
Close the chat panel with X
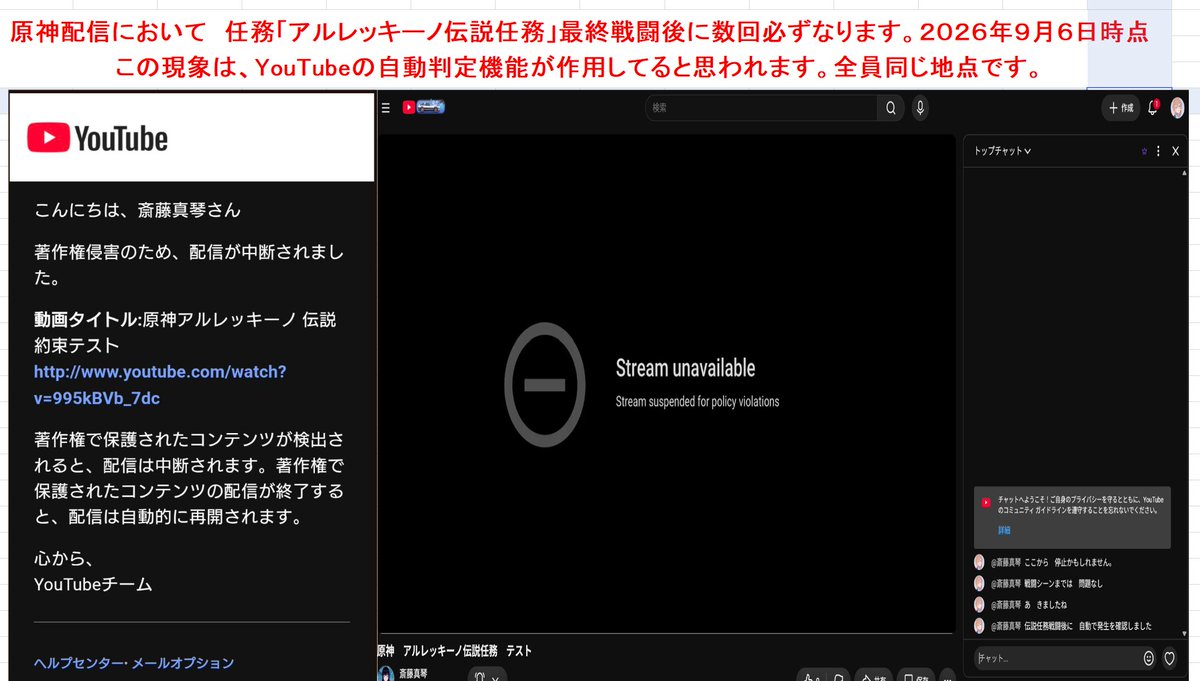coord(1175,151)
